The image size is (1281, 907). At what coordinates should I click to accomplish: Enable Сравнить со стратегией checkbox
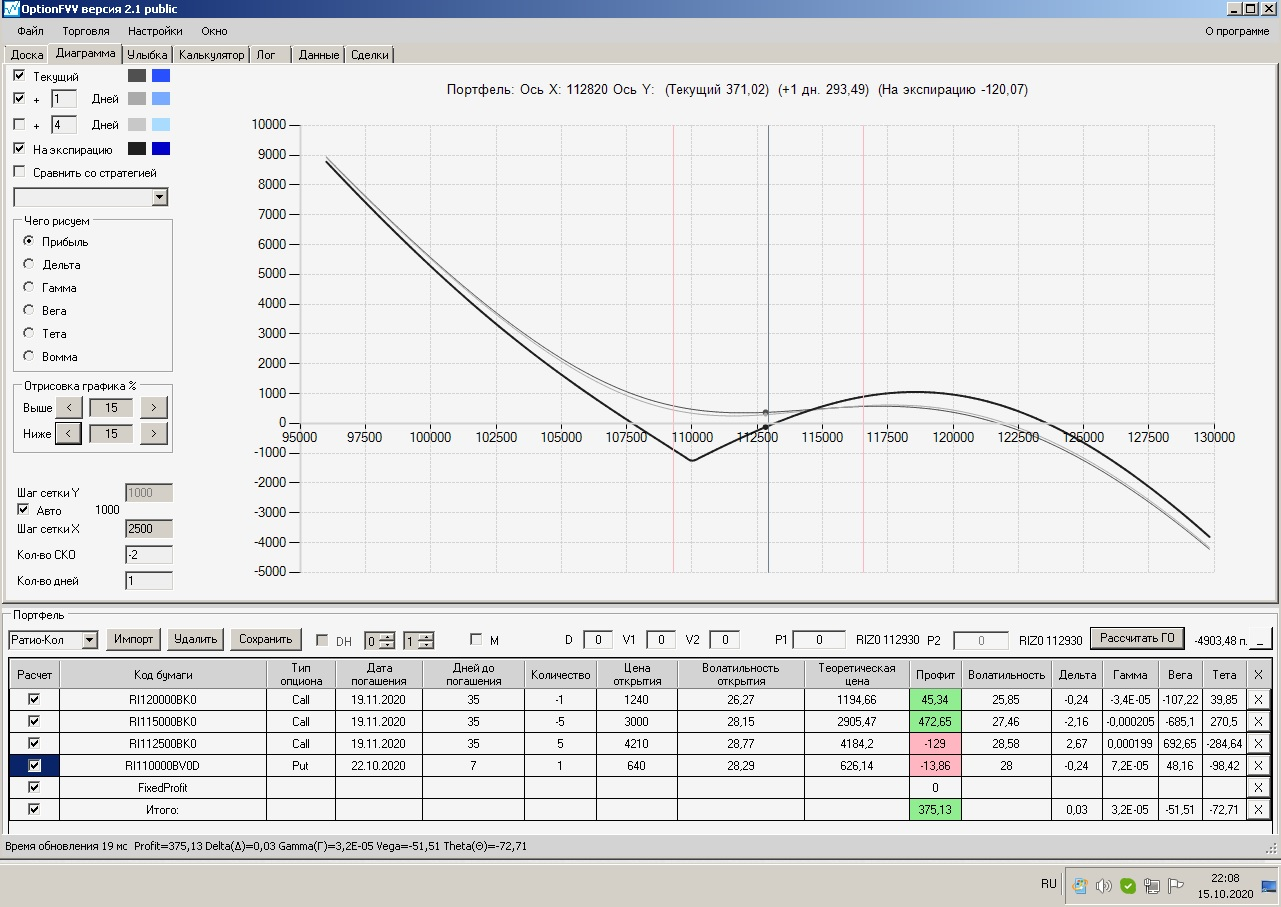(20, 172)
